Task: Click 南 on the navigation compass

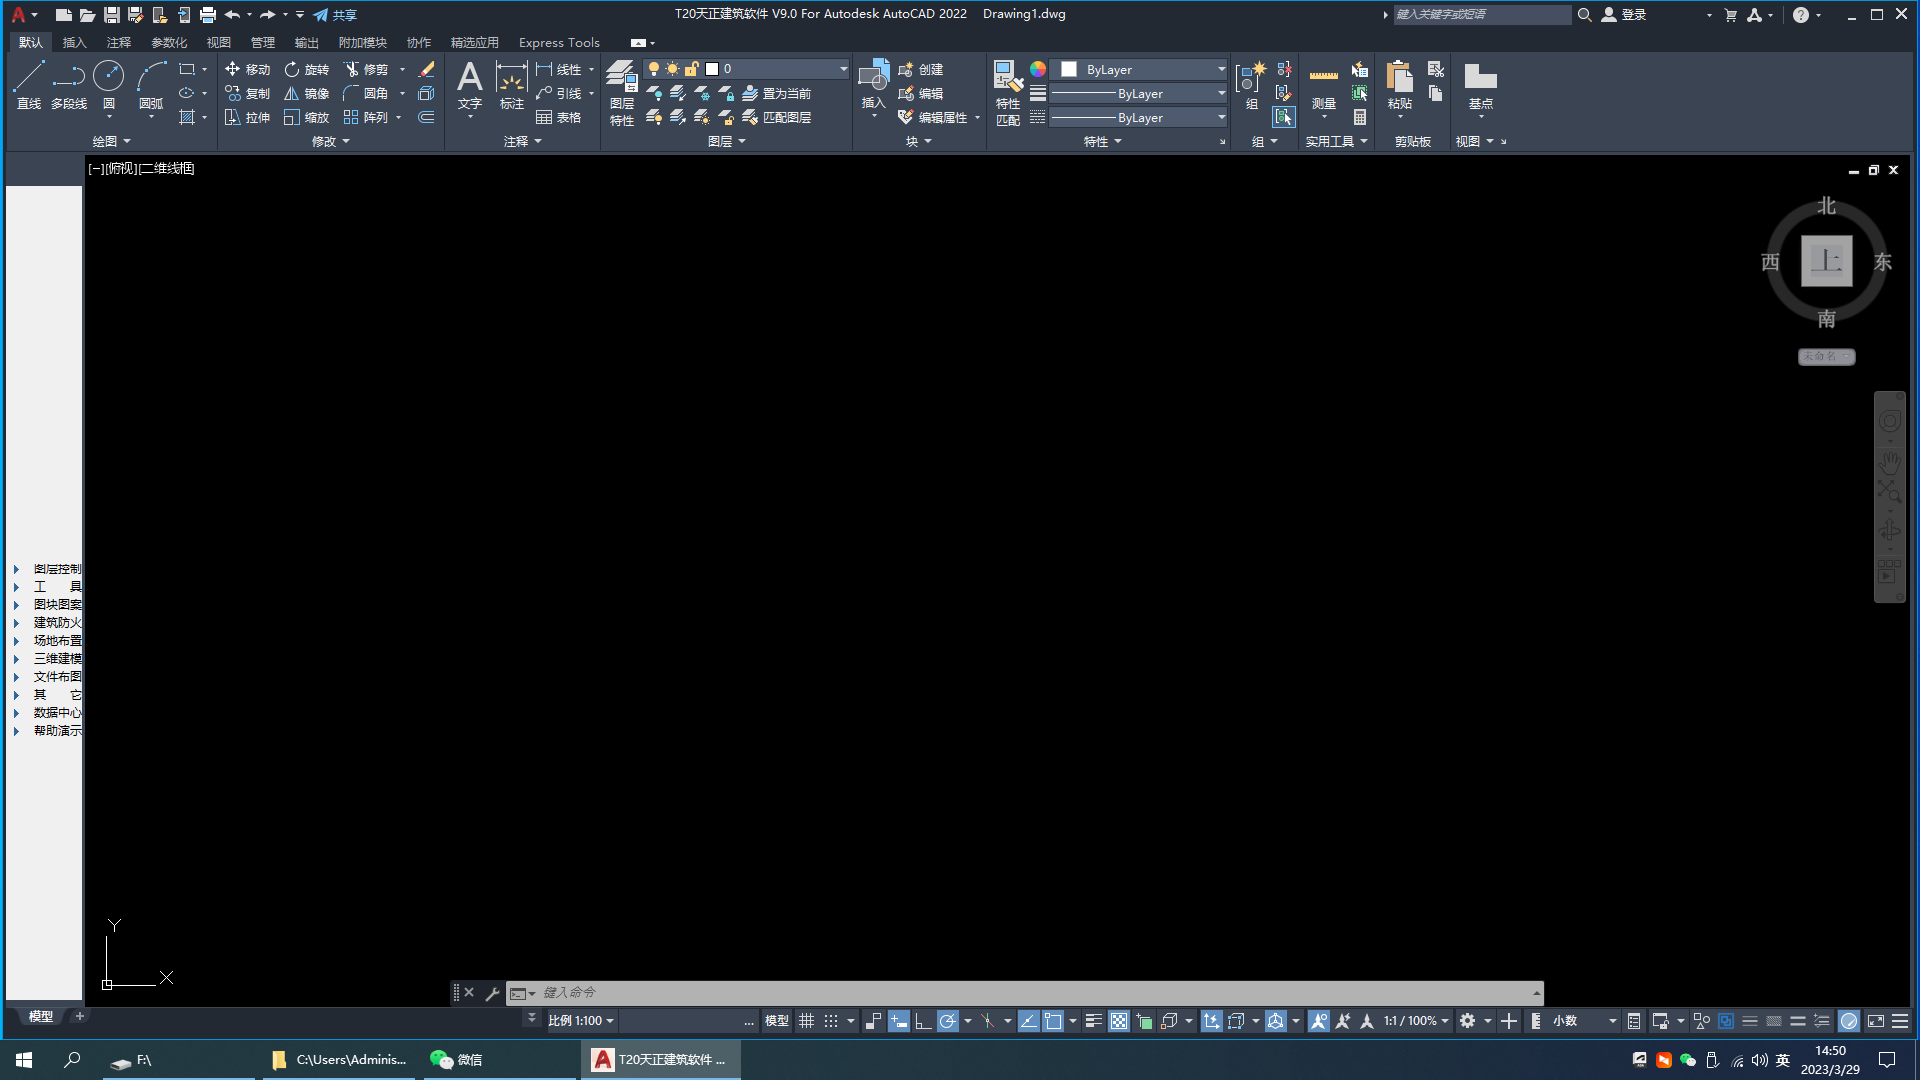Action: click(1826, 319)
